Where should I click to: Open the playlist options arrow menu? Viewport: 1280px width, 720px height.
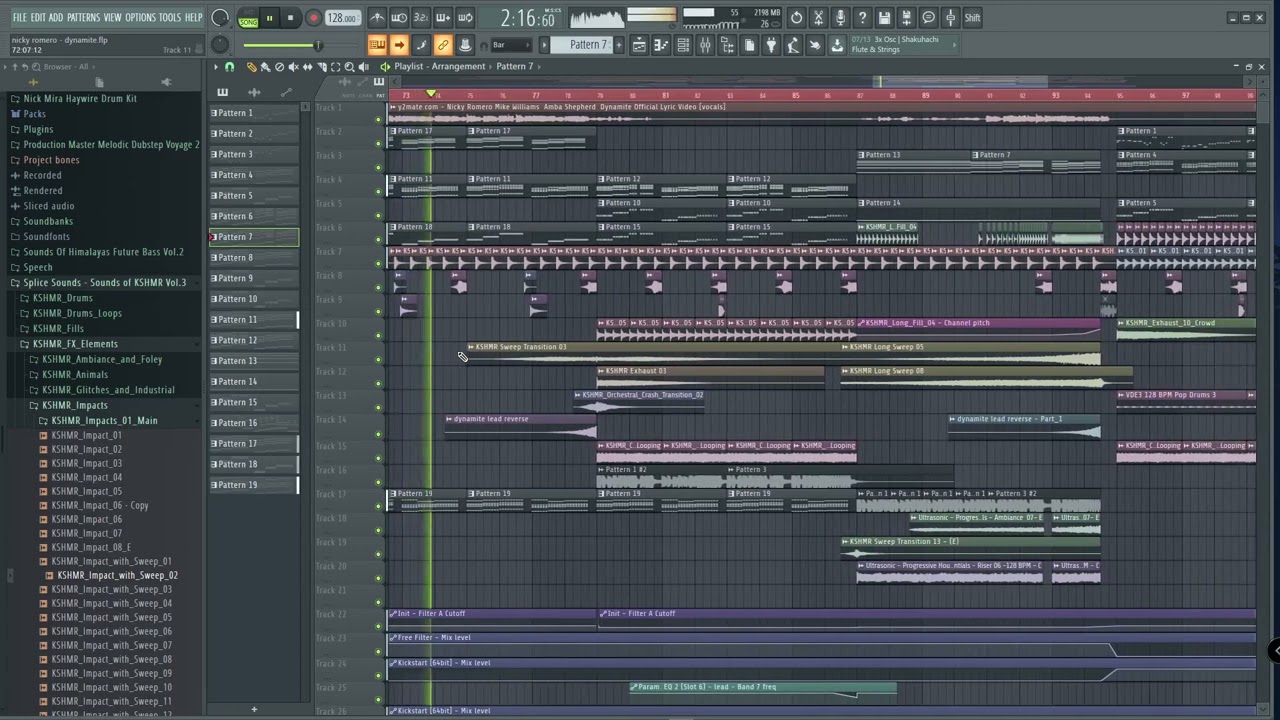coord(216,67)
